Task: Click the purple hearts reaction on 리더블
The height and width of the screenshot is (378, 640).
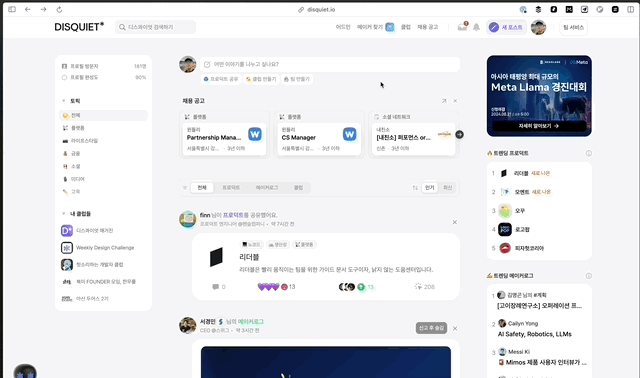Action: click(268, 287)
